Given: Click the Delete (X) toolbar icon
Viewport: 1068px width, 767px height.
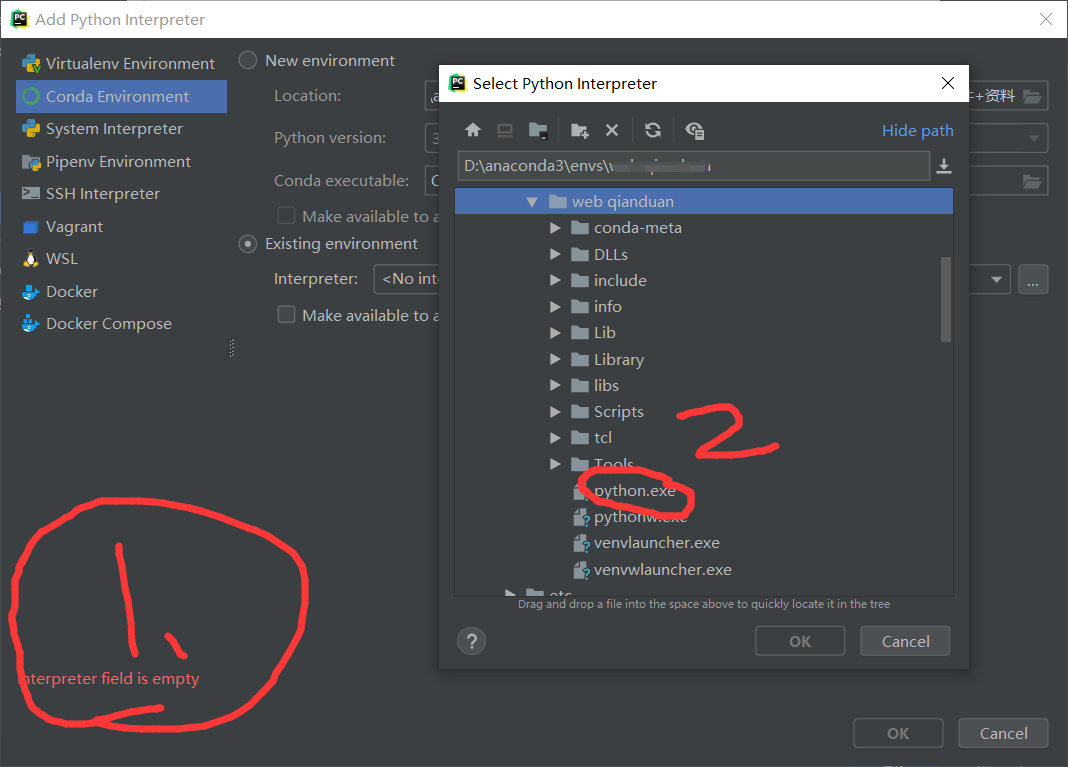Looking at the screenshot, I should (x=612, y=130).
